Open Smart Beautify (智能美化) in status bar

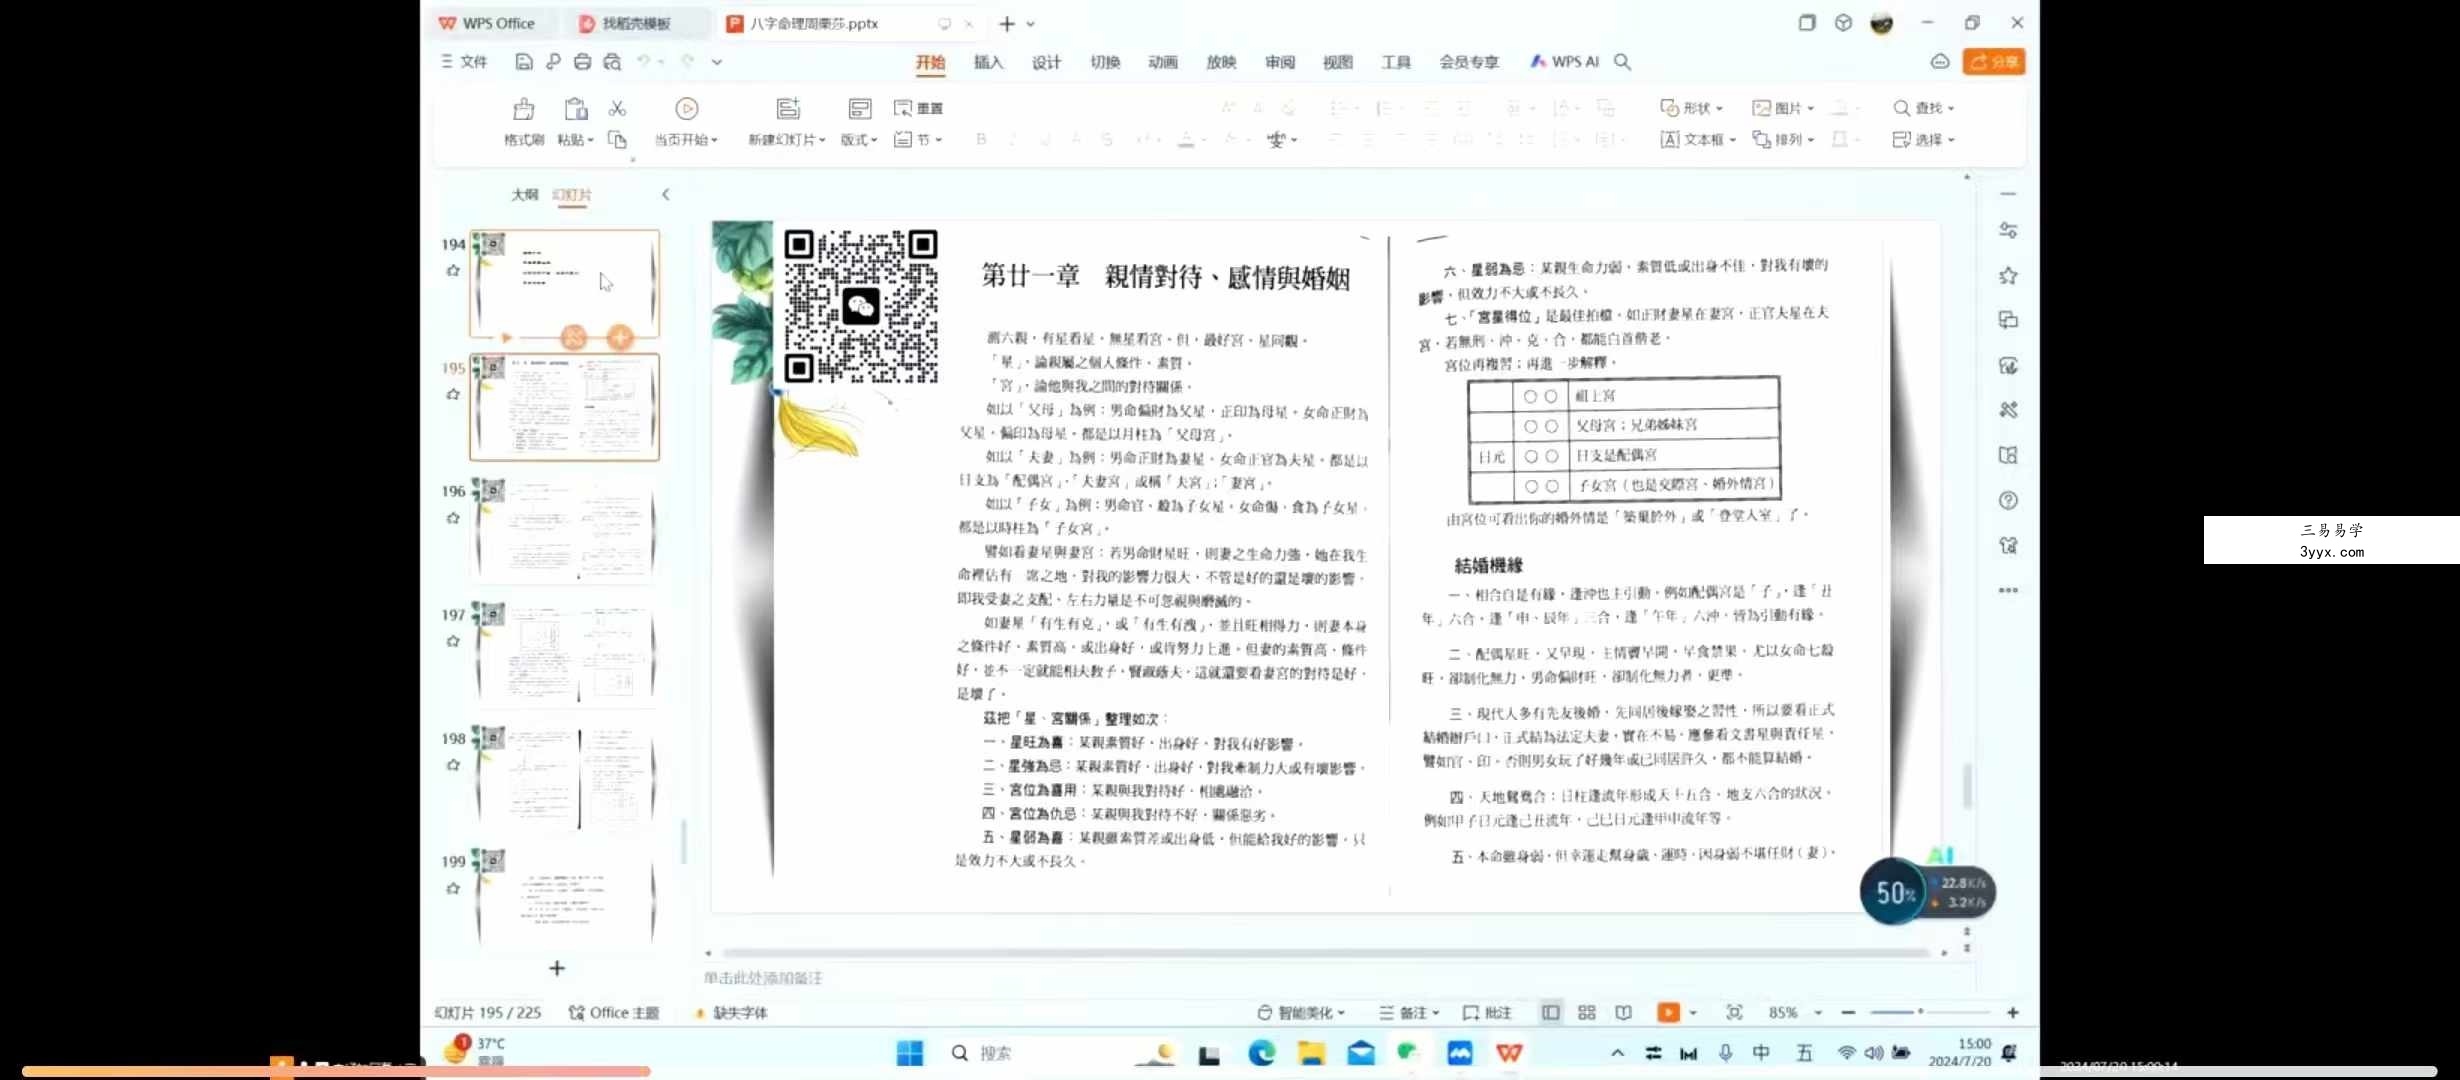point(1301,1013)
